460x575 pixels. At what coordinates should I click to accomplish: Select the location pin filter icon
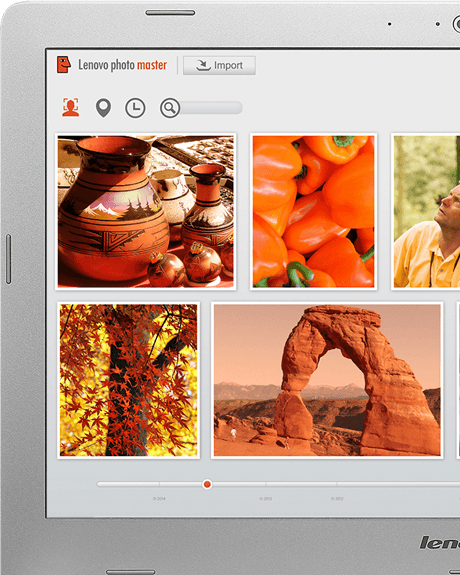[103, 108]
